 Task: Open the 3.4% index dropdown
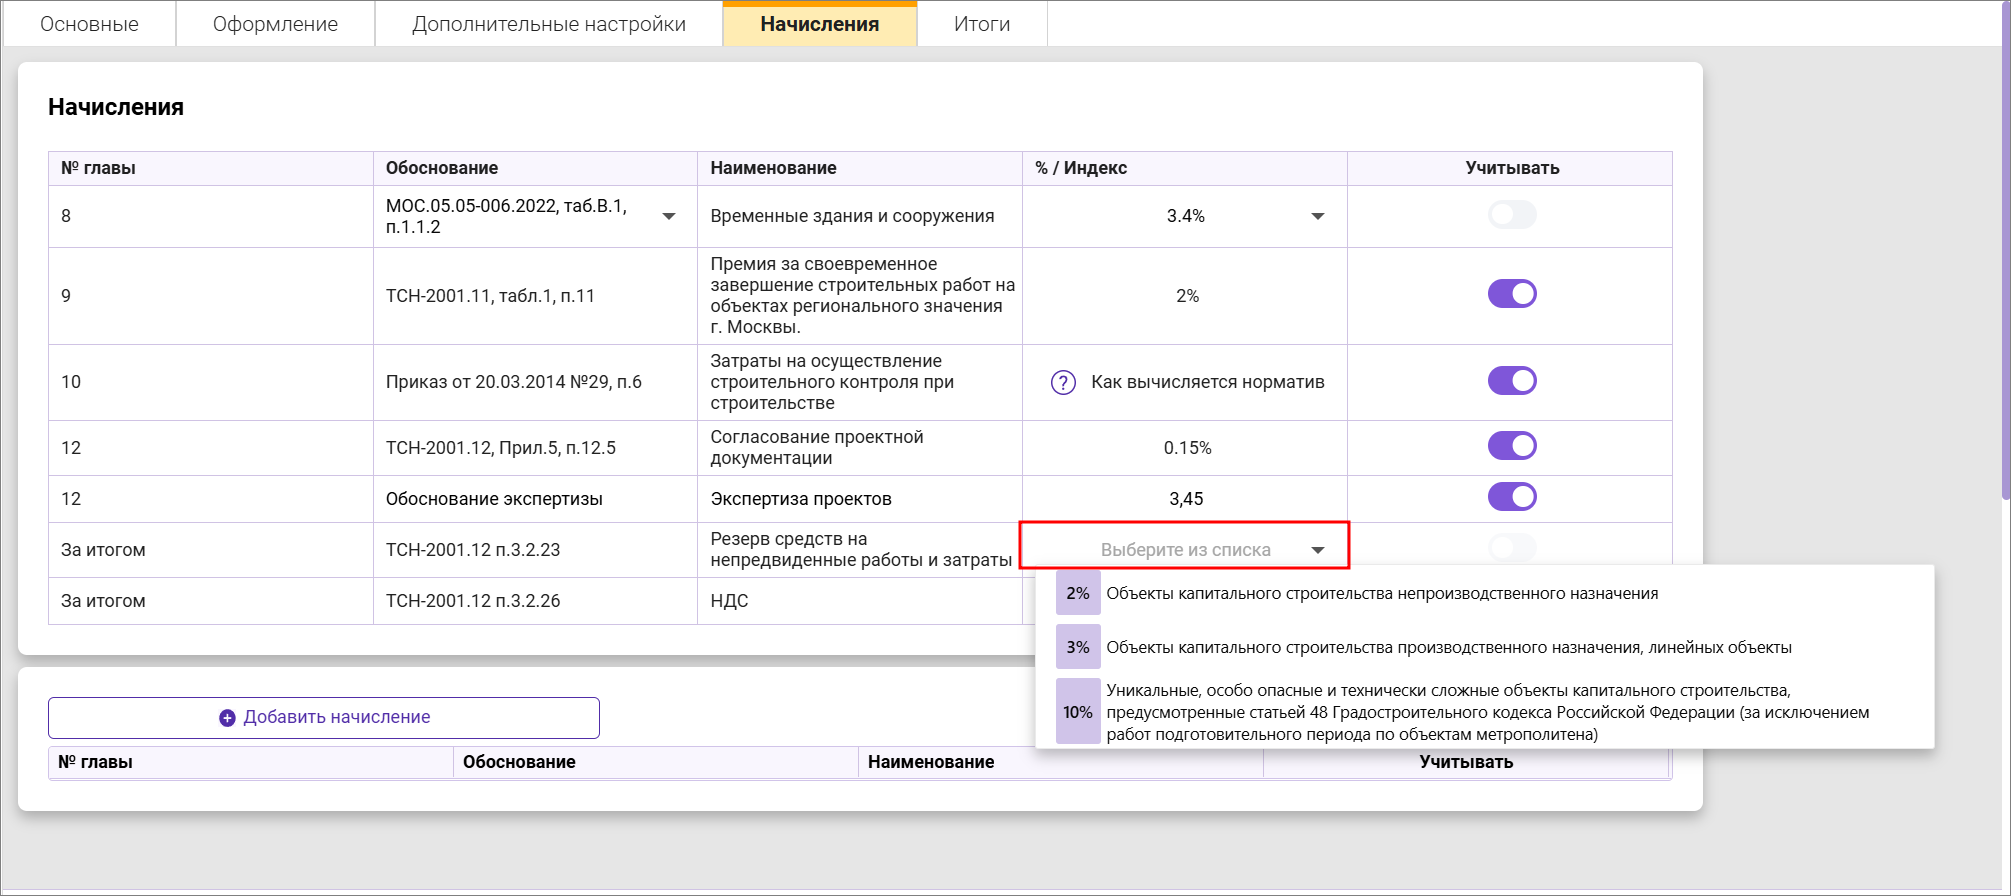(x=1317, y=217)
